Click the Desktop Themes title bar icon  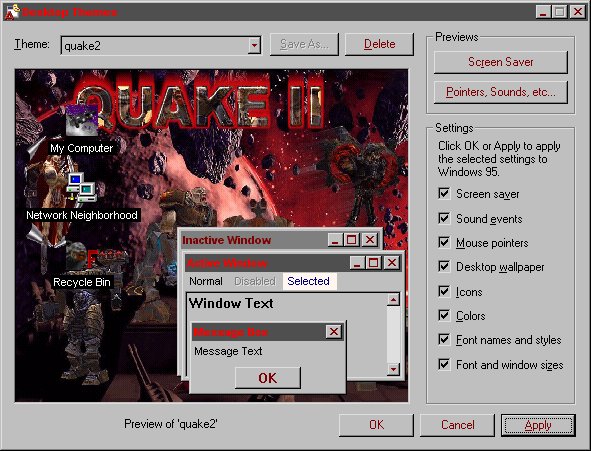coord(12,12)
